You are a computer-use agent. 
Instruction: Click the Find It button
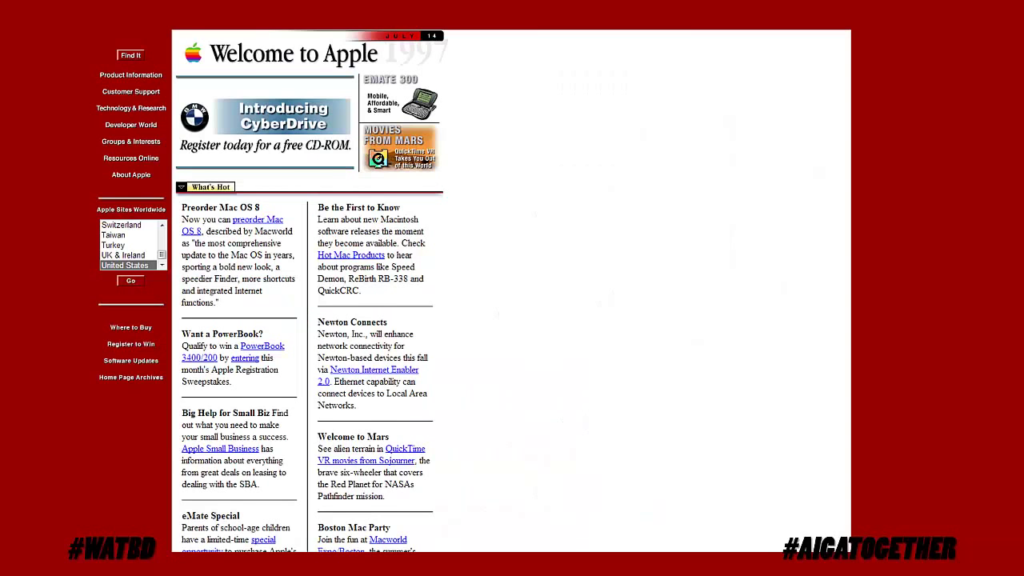tap(131, 56)
